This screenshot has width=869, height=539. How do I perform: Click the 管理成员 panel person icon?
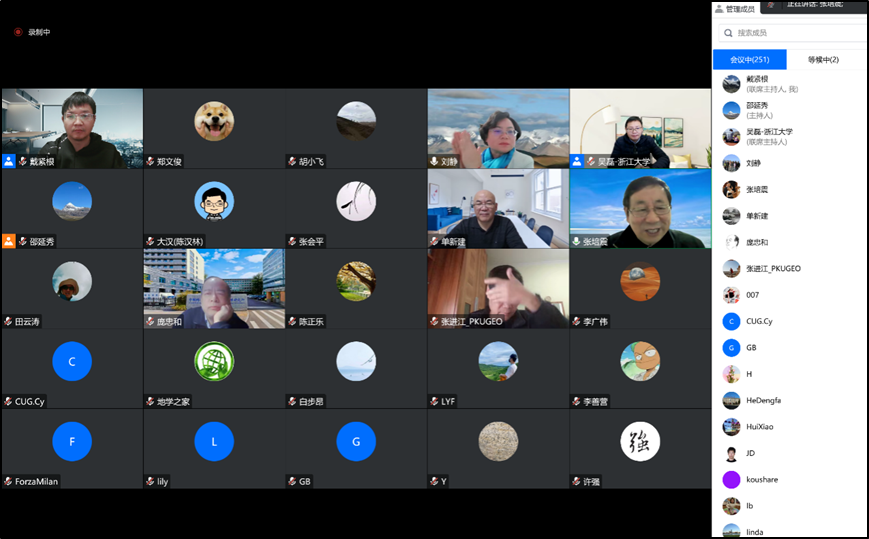pos(719,9)
